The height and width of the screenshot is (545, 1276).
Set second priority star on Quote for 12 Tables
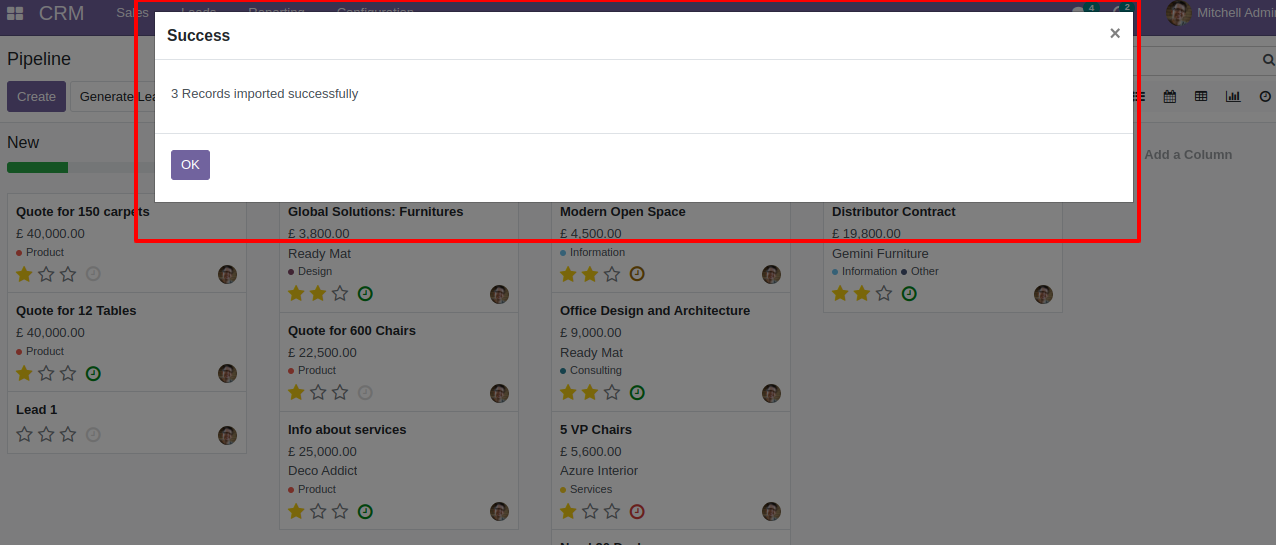(46, 373)
